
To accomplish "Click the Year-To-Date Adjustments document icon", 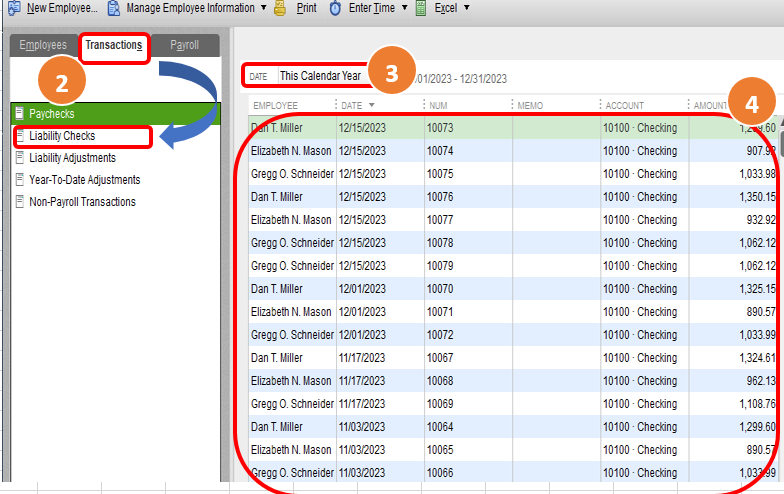I will point(20,180).
